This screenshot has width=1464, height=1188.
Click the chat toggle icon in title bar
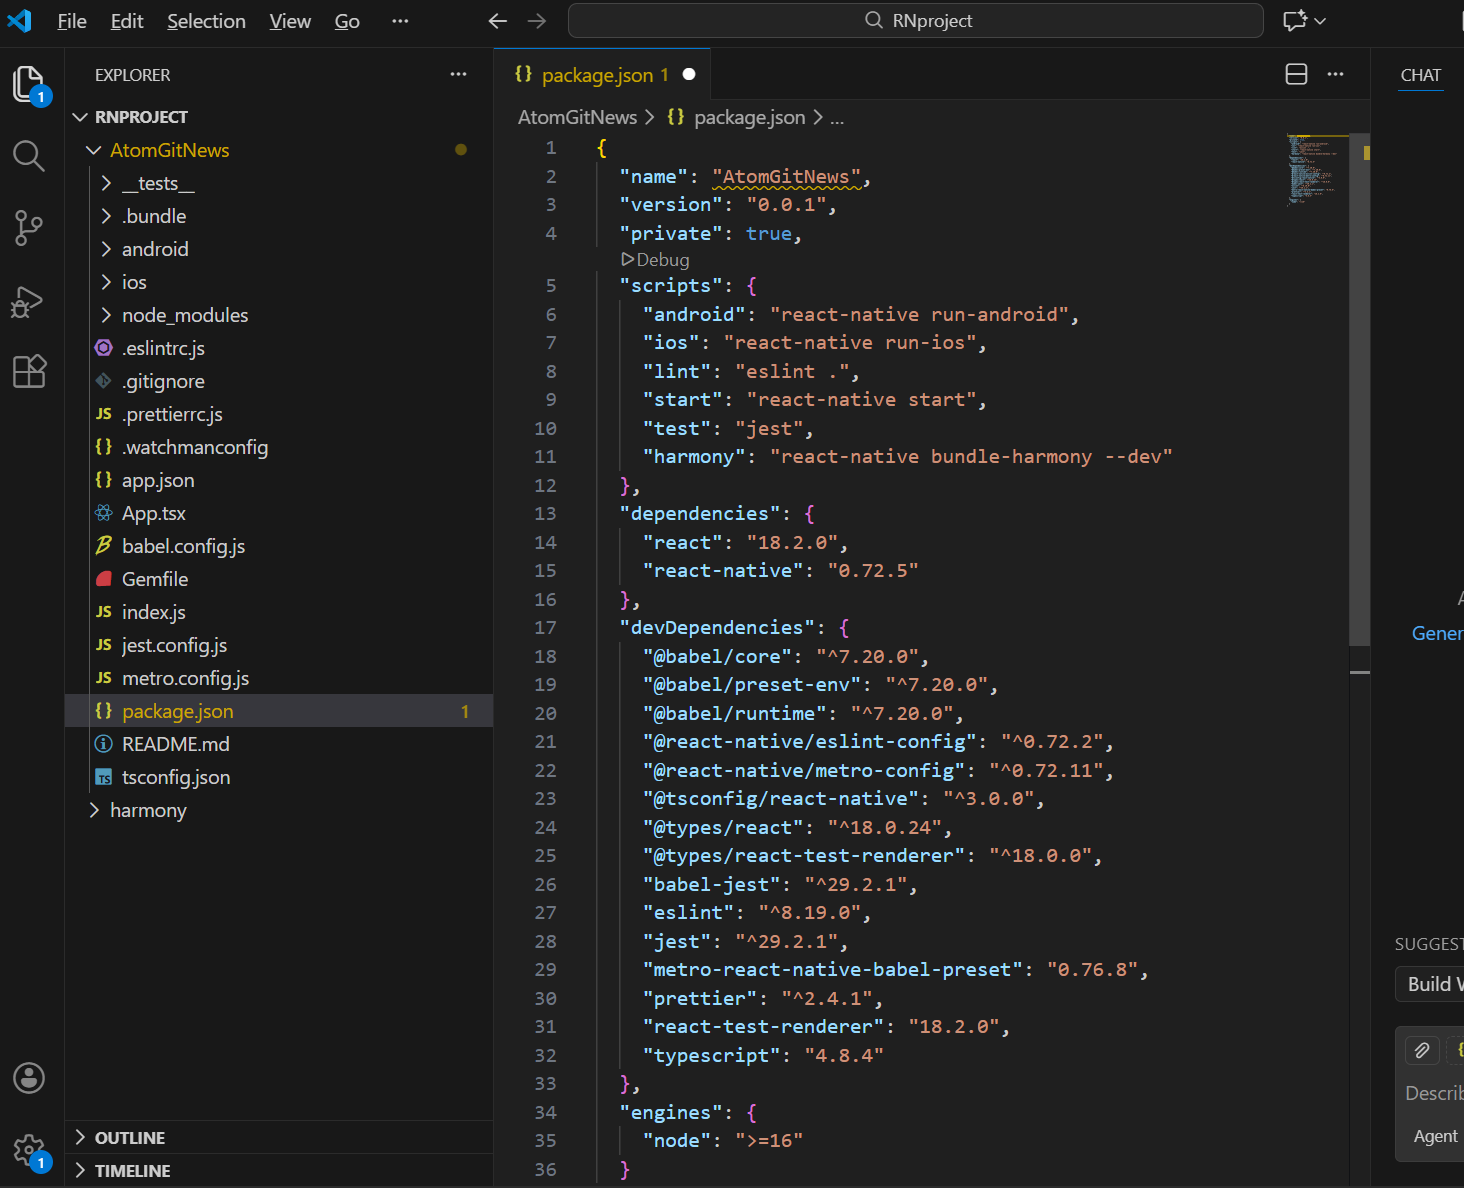pyautogui.click(x=1295, y=21)
